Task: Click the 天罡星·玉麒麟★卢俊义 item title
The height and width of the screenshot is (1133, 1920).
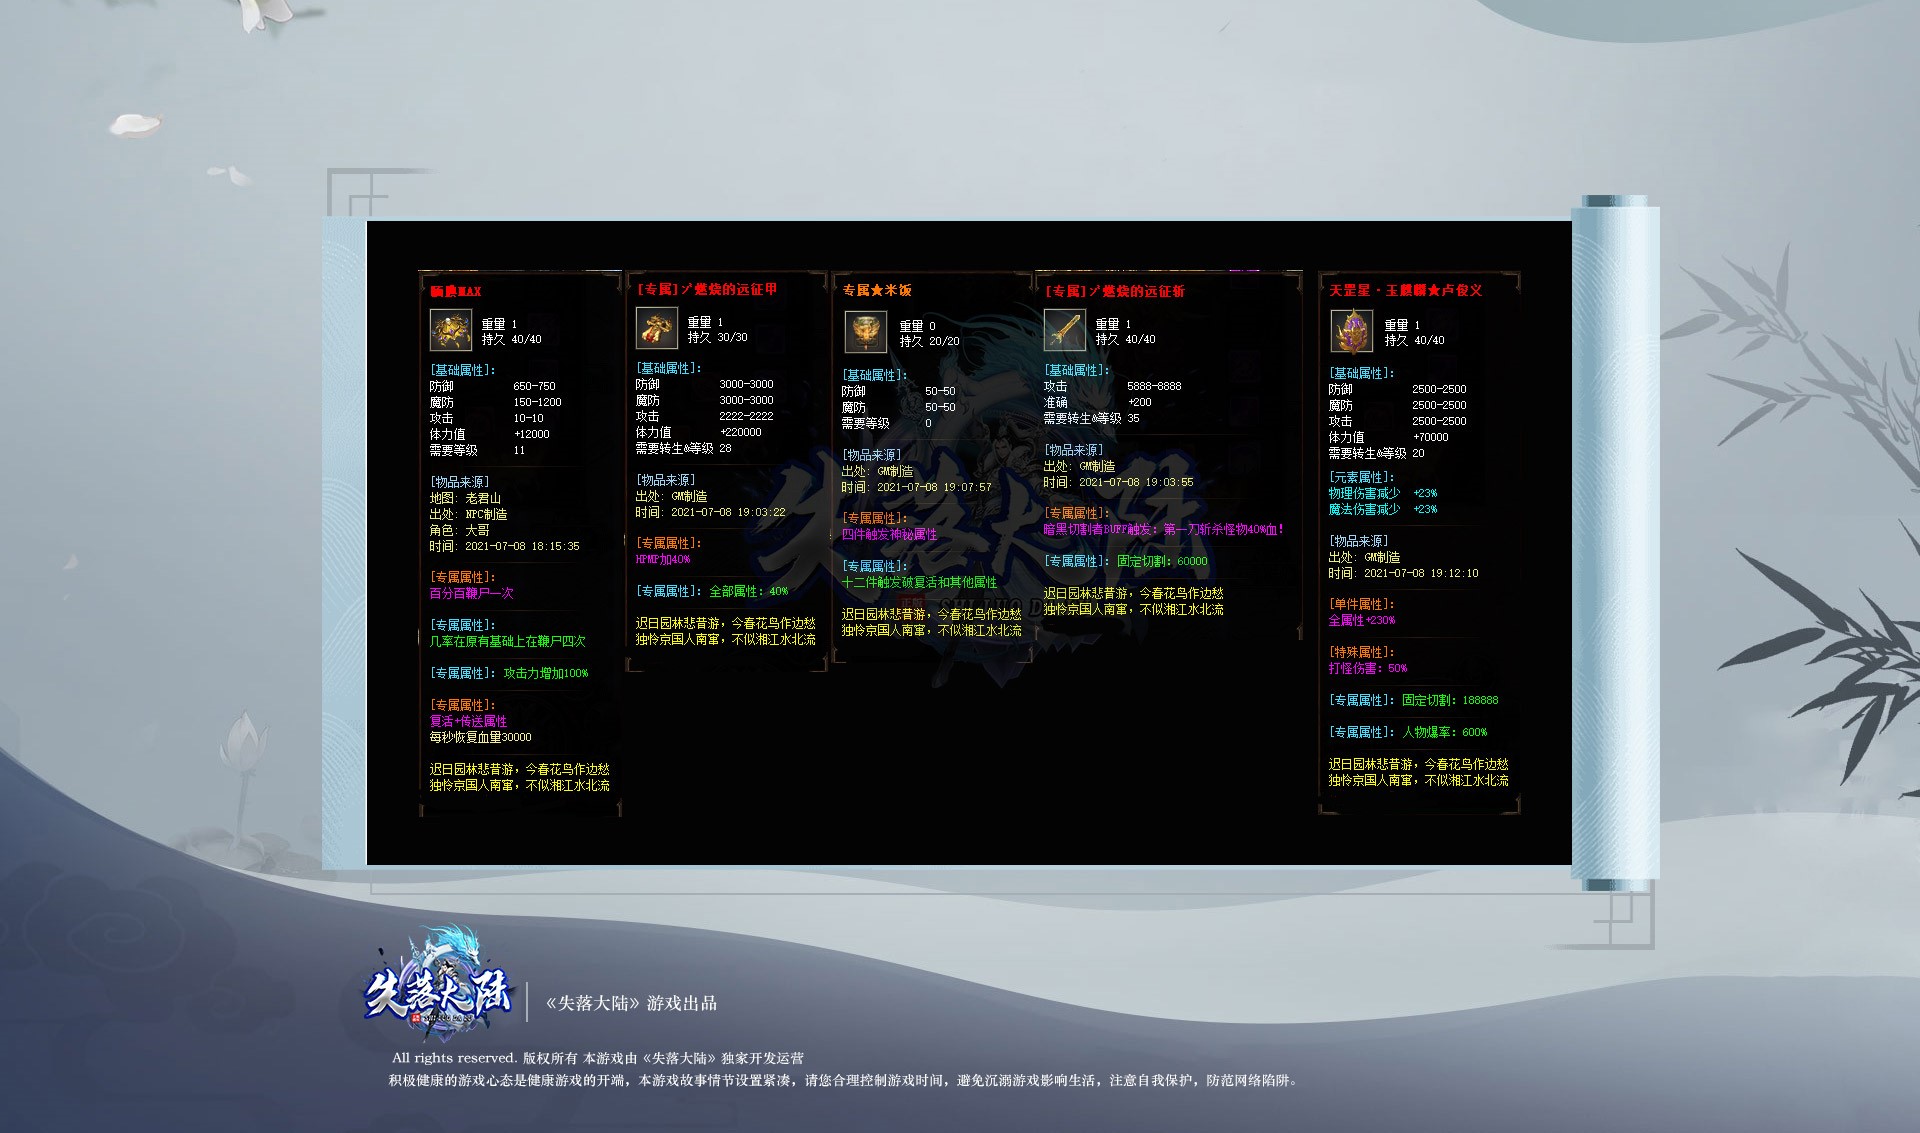Action: pos(1405,290)
